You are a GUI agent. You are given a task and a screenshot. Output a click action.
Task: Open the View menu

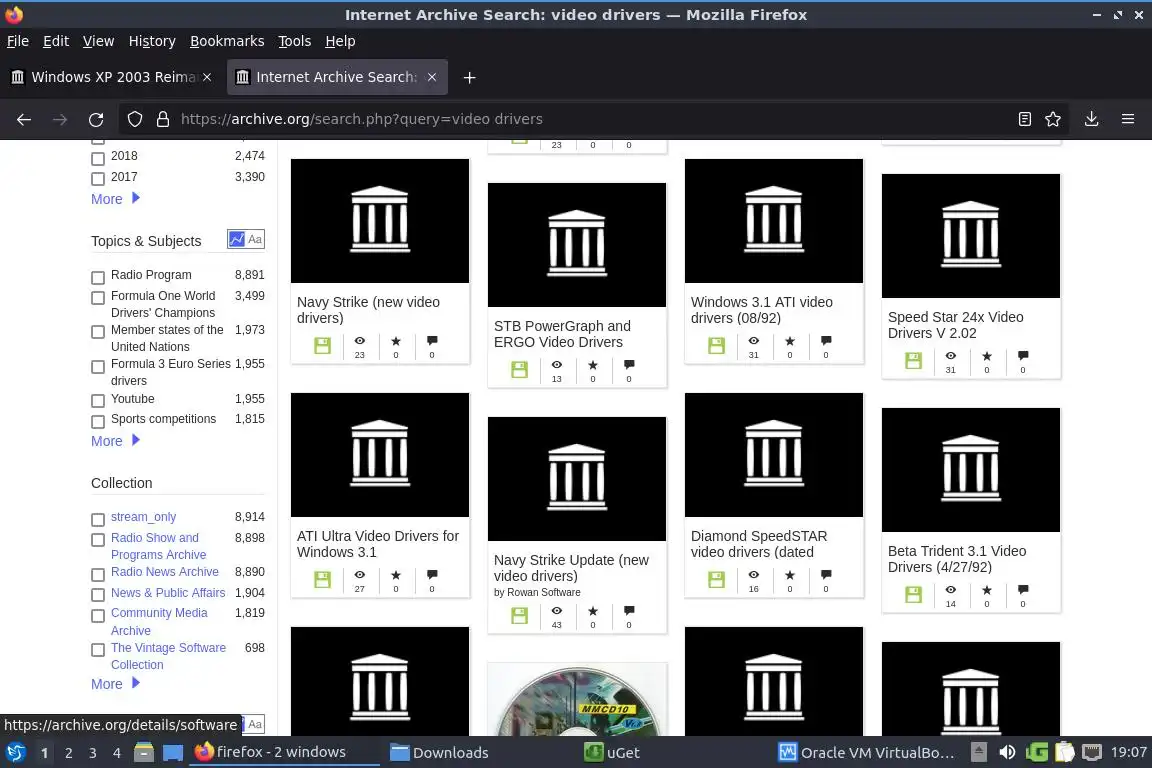pos(98,41)
